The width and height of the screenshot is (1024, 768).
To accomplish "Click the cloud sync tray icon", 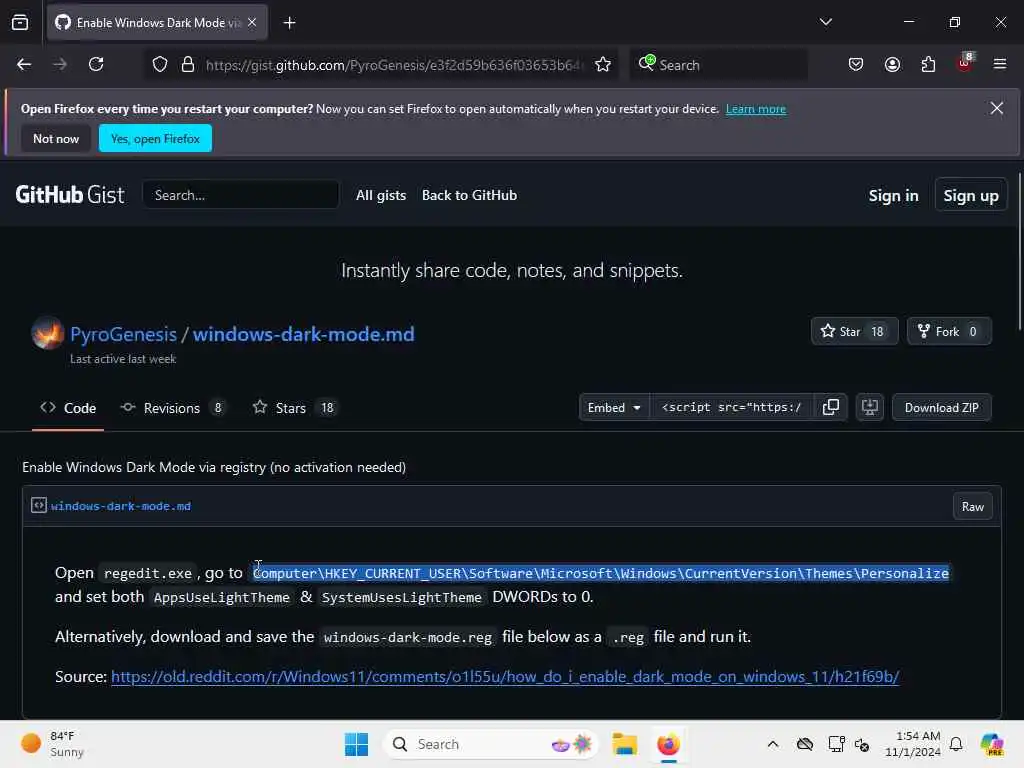I will click(x=805, y=744).
